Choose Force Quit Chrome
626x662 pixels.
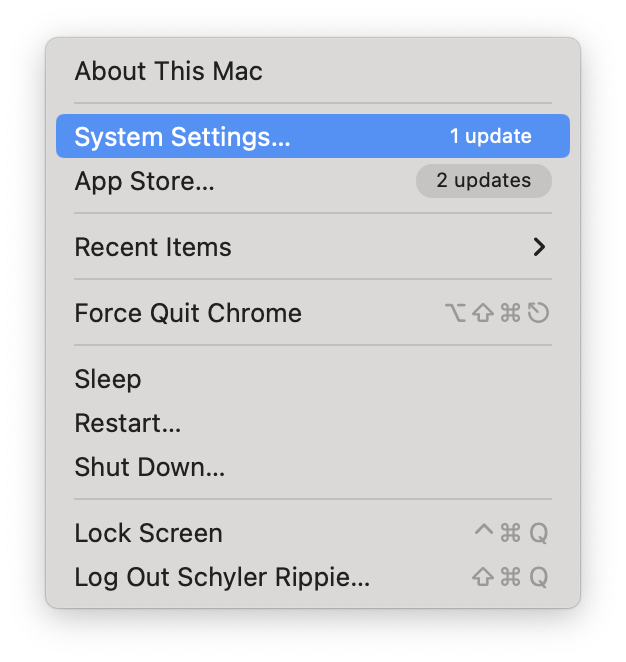188,313
